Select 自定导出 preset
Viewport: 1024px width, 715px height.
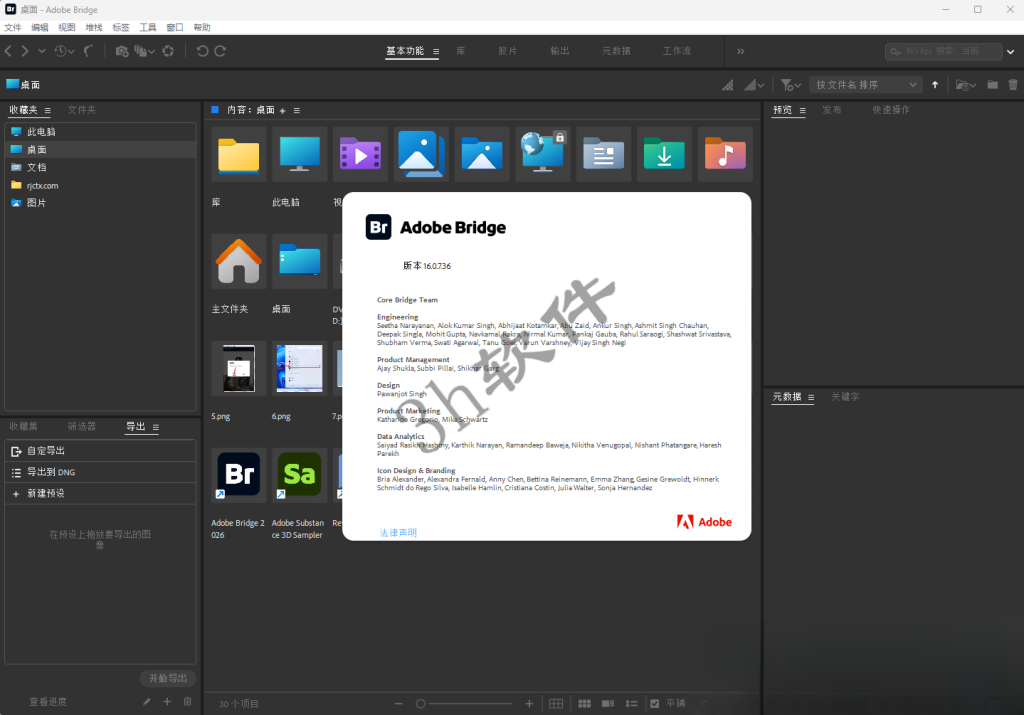tap(100, 451)
